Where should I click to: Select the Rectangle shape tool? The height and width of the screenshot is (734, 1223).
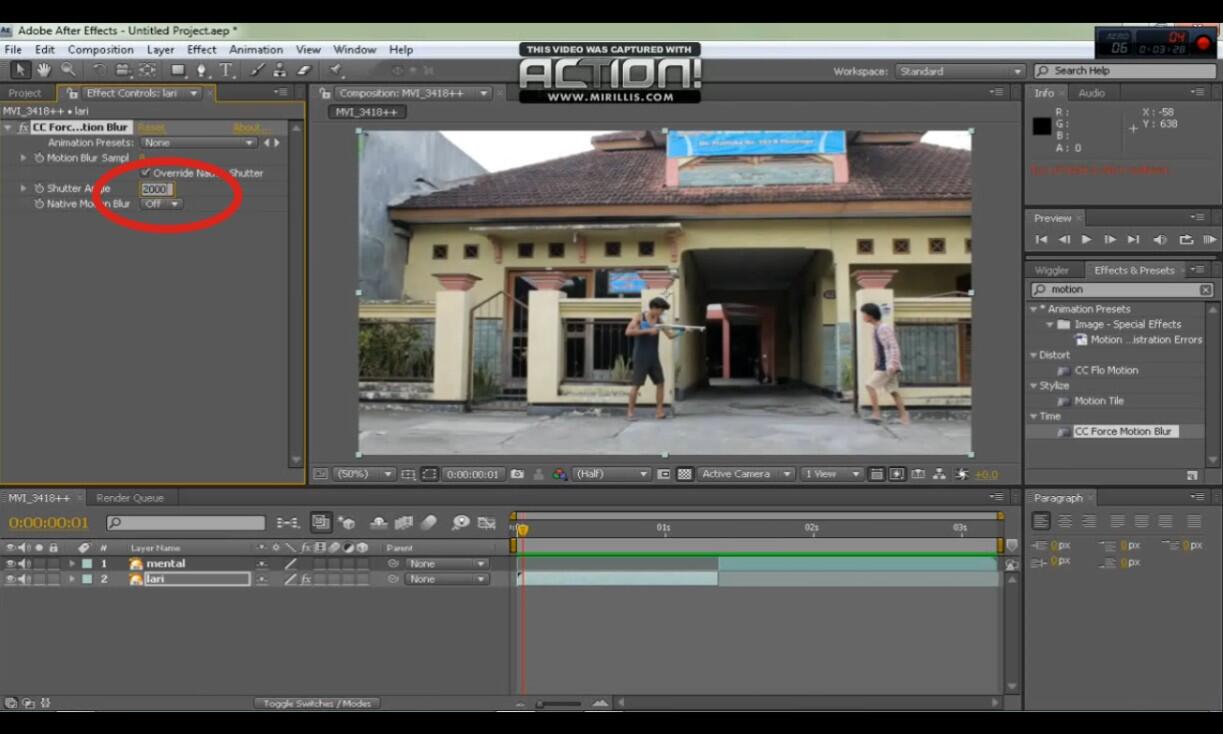(177, 70)
